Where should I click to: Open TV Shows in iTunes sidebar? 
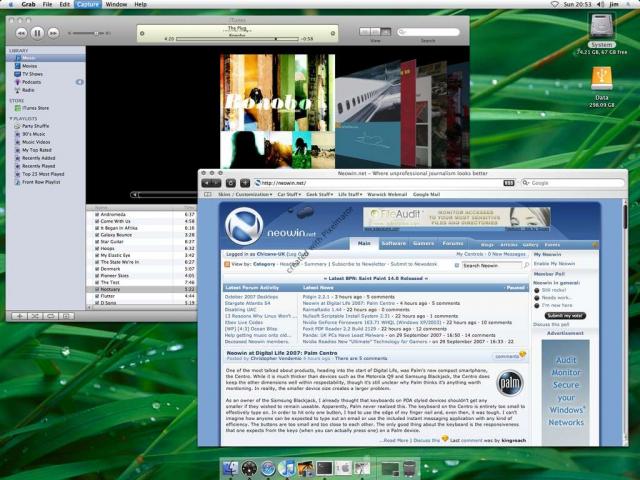[x=32, y=74]
